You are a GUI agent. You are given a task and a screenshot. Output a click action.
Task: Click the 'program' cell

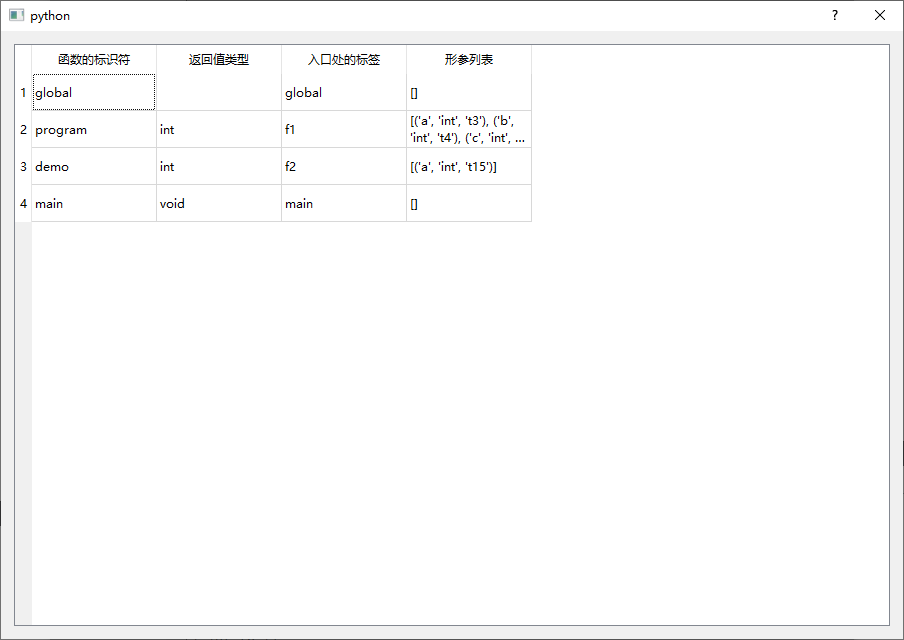click(x=94, y=129)
